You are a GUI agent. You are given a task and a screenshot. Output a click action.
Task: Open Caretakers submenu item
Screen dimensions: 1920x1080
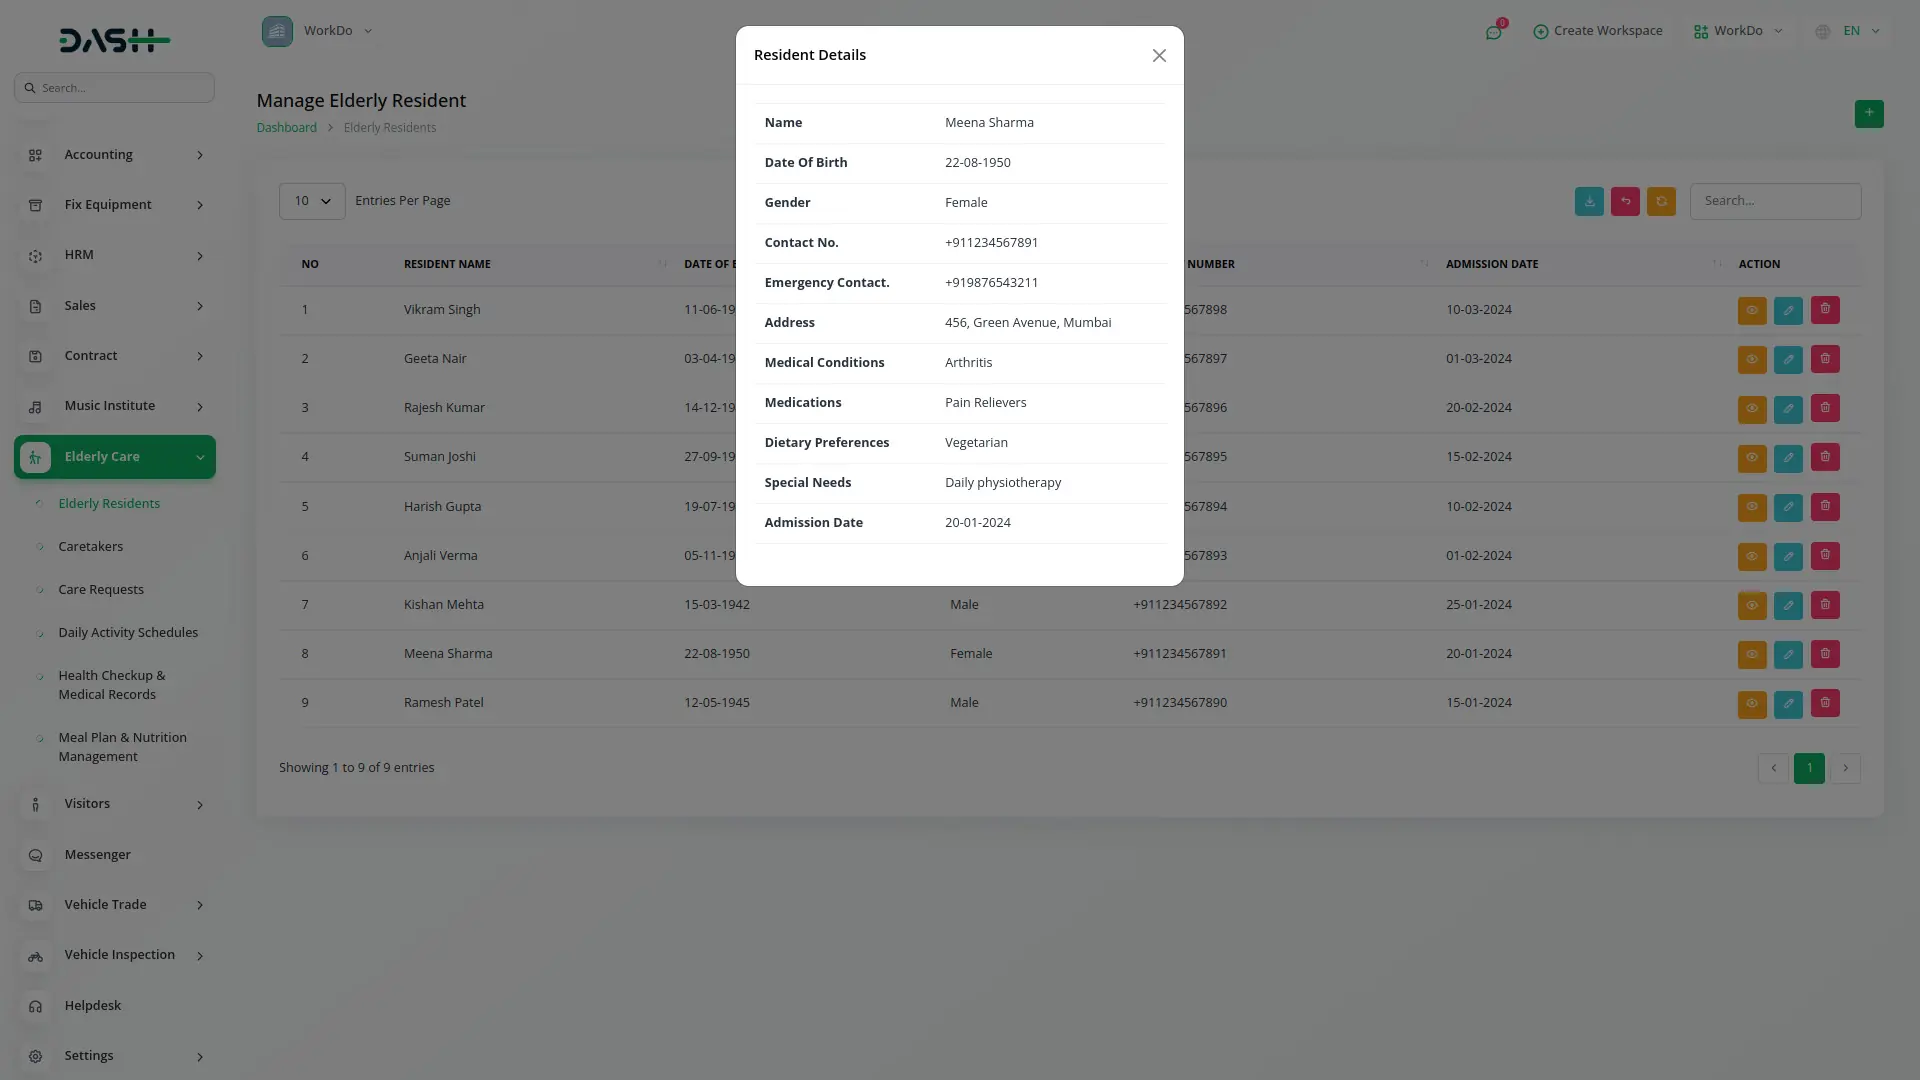(91, 547)
